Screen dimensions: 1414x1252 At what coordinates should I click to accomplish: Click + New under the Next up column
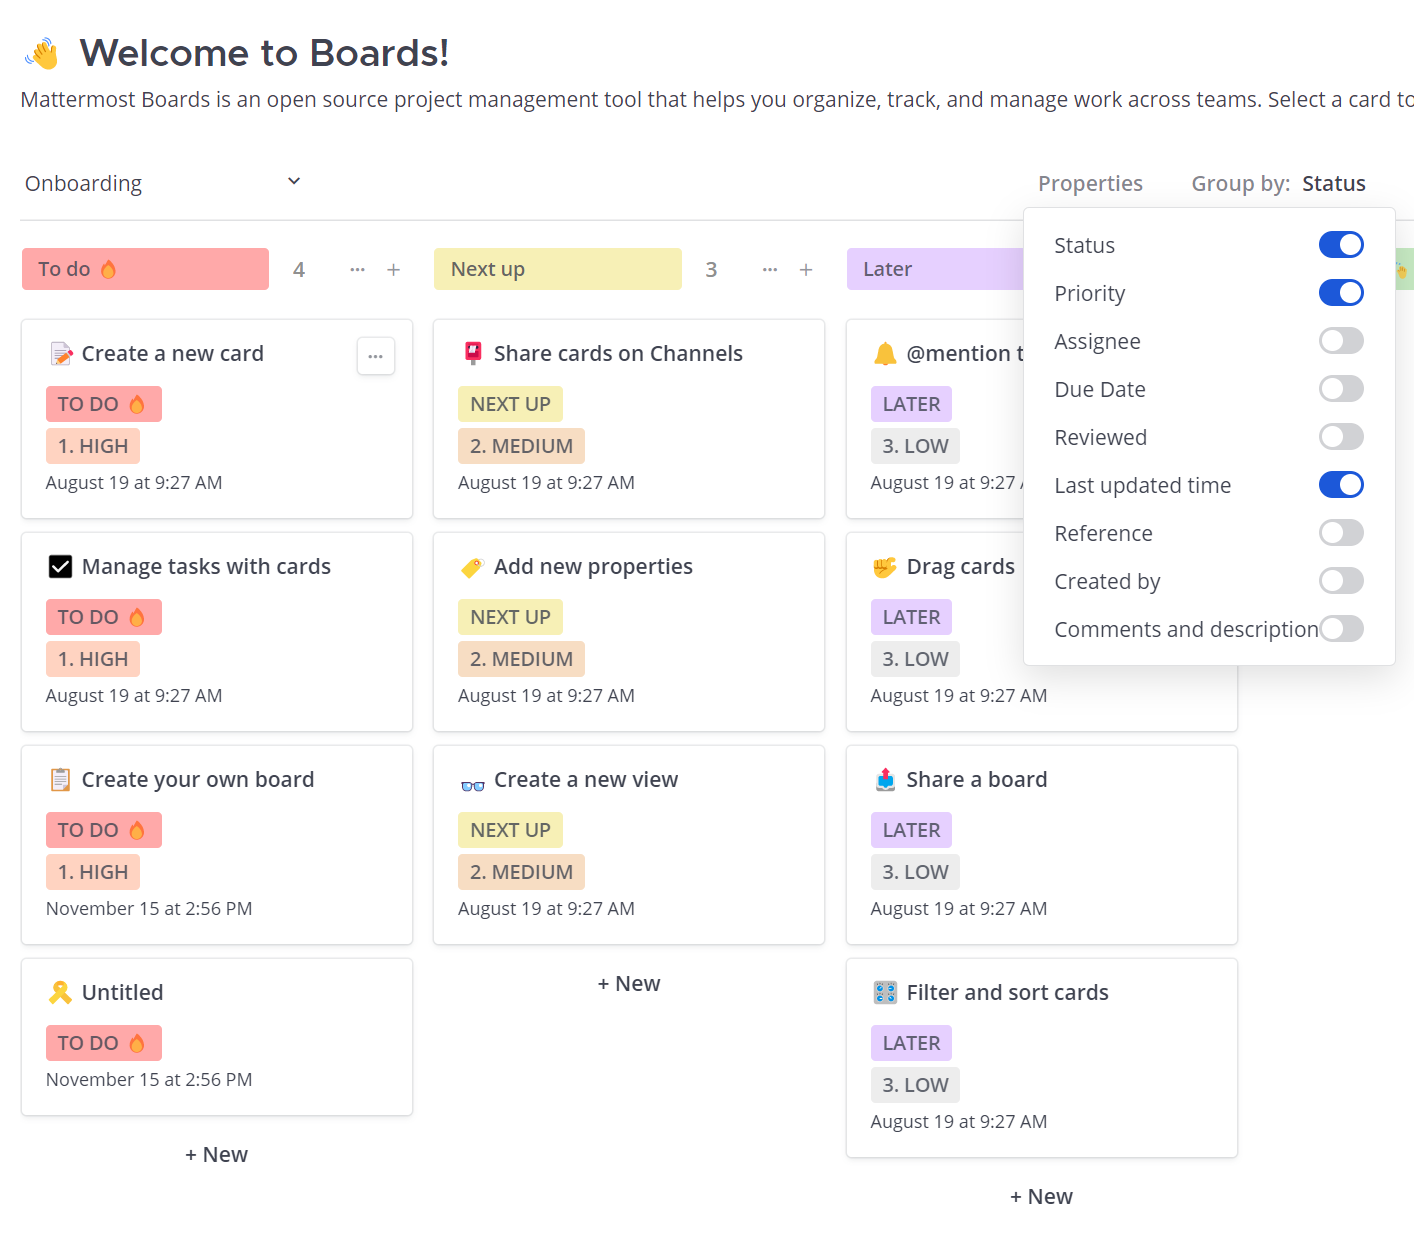coord(629,984)
